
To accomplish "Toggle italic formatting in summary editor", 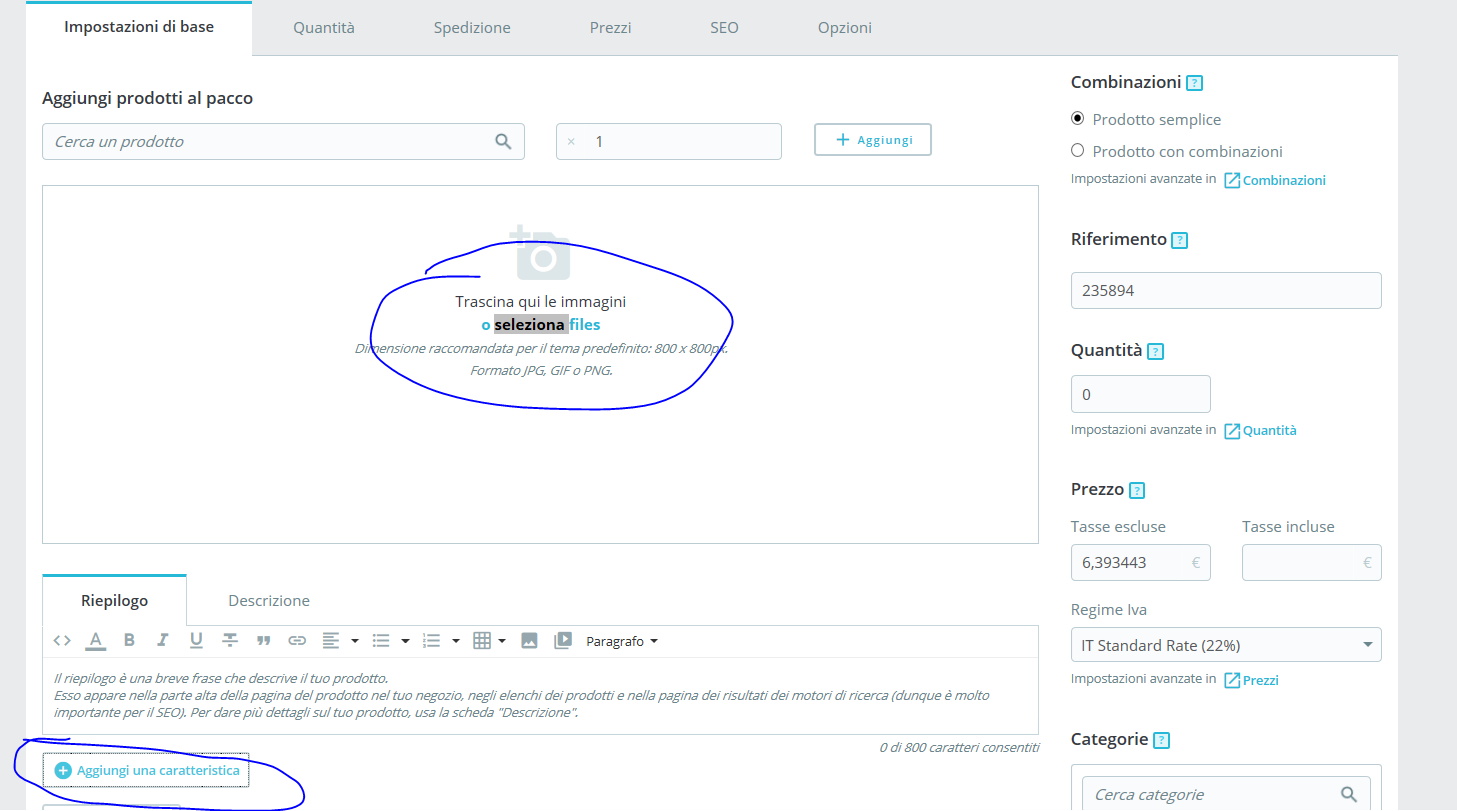I will click(162, 641).
